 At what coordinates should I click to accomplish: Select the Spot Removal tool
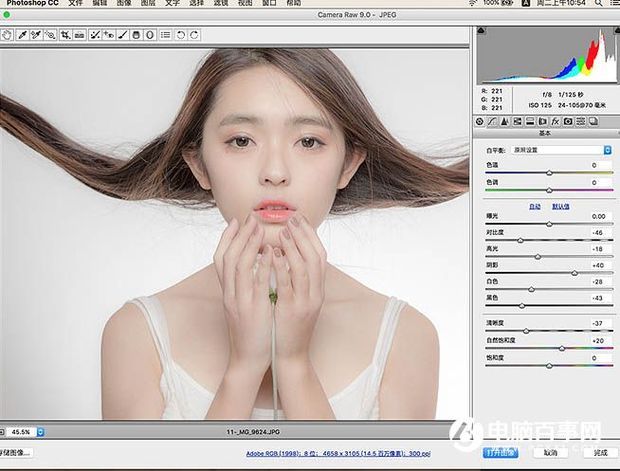(95, 35)
